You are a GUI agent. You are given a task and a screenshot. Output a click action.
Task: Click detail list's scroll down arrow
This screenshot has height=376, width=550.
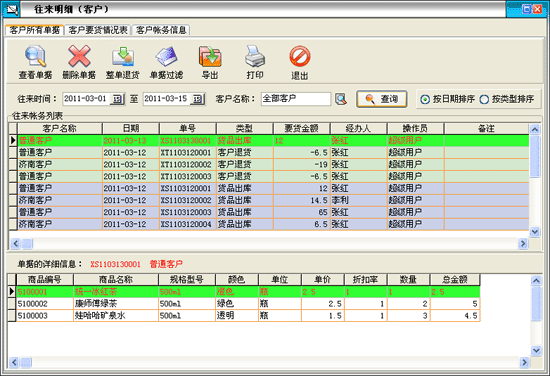[x=536, y=350]
